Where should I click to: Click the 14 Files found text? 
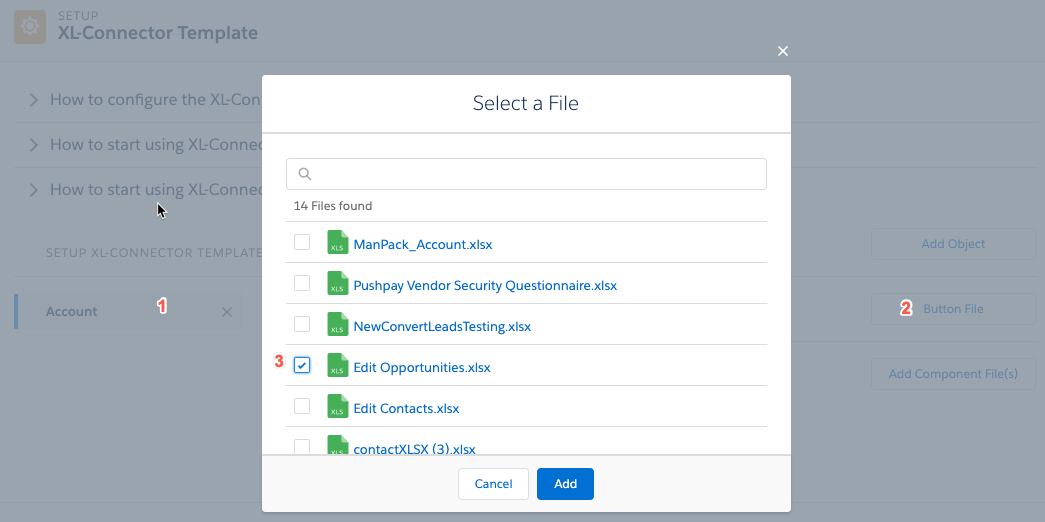pos(333,206)
